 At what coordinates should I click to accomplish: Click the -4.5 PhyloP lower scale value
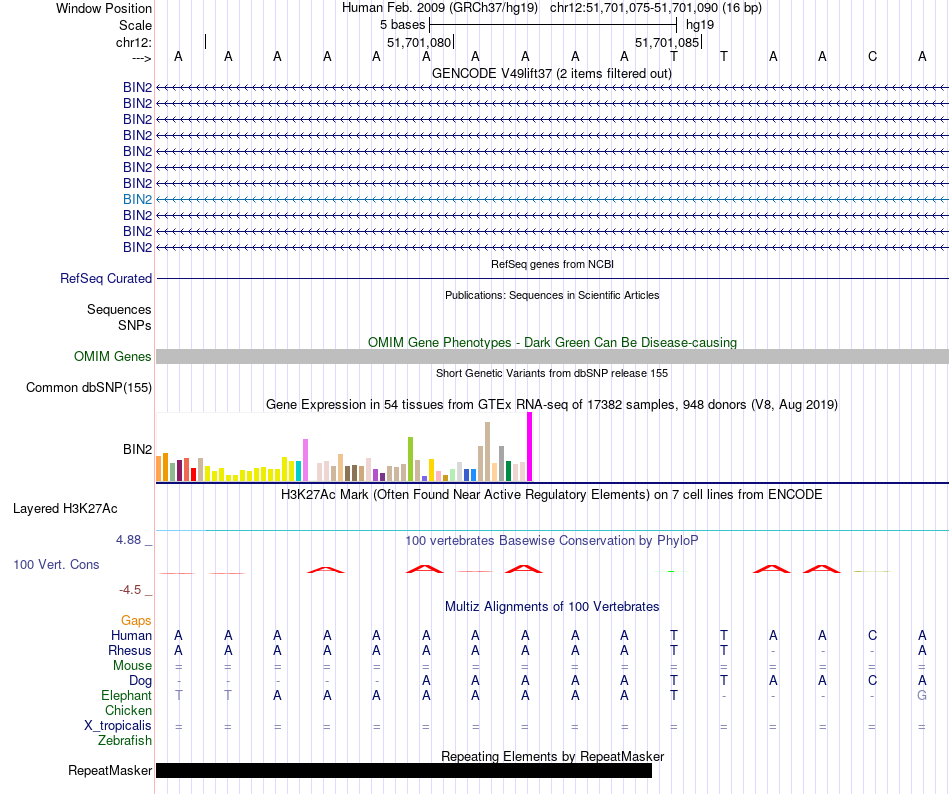(x=130, y=590)
